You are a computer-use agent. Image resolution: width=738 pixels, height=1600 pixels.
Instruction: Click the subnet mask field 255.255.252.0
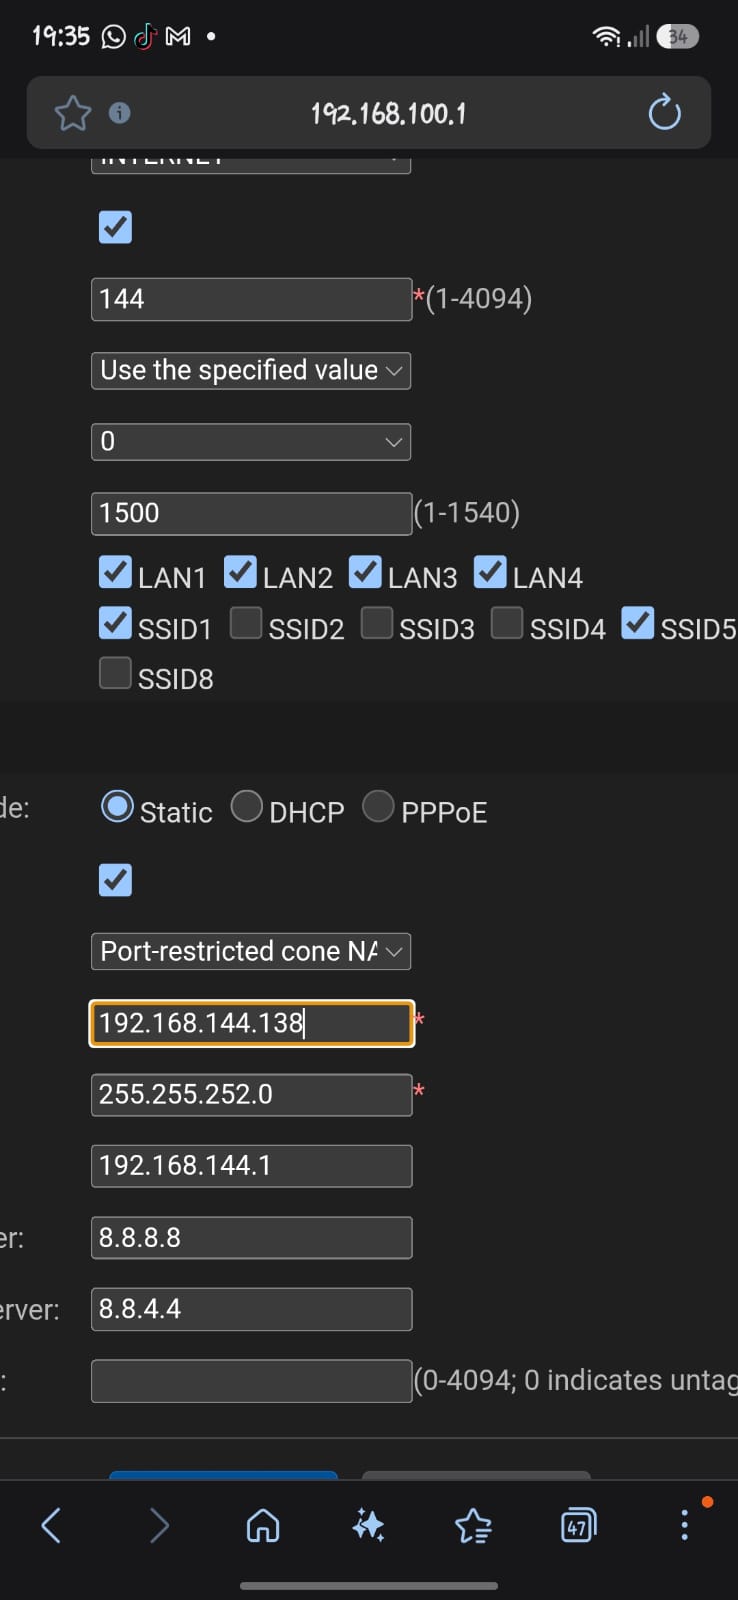tap(251, 1094)
